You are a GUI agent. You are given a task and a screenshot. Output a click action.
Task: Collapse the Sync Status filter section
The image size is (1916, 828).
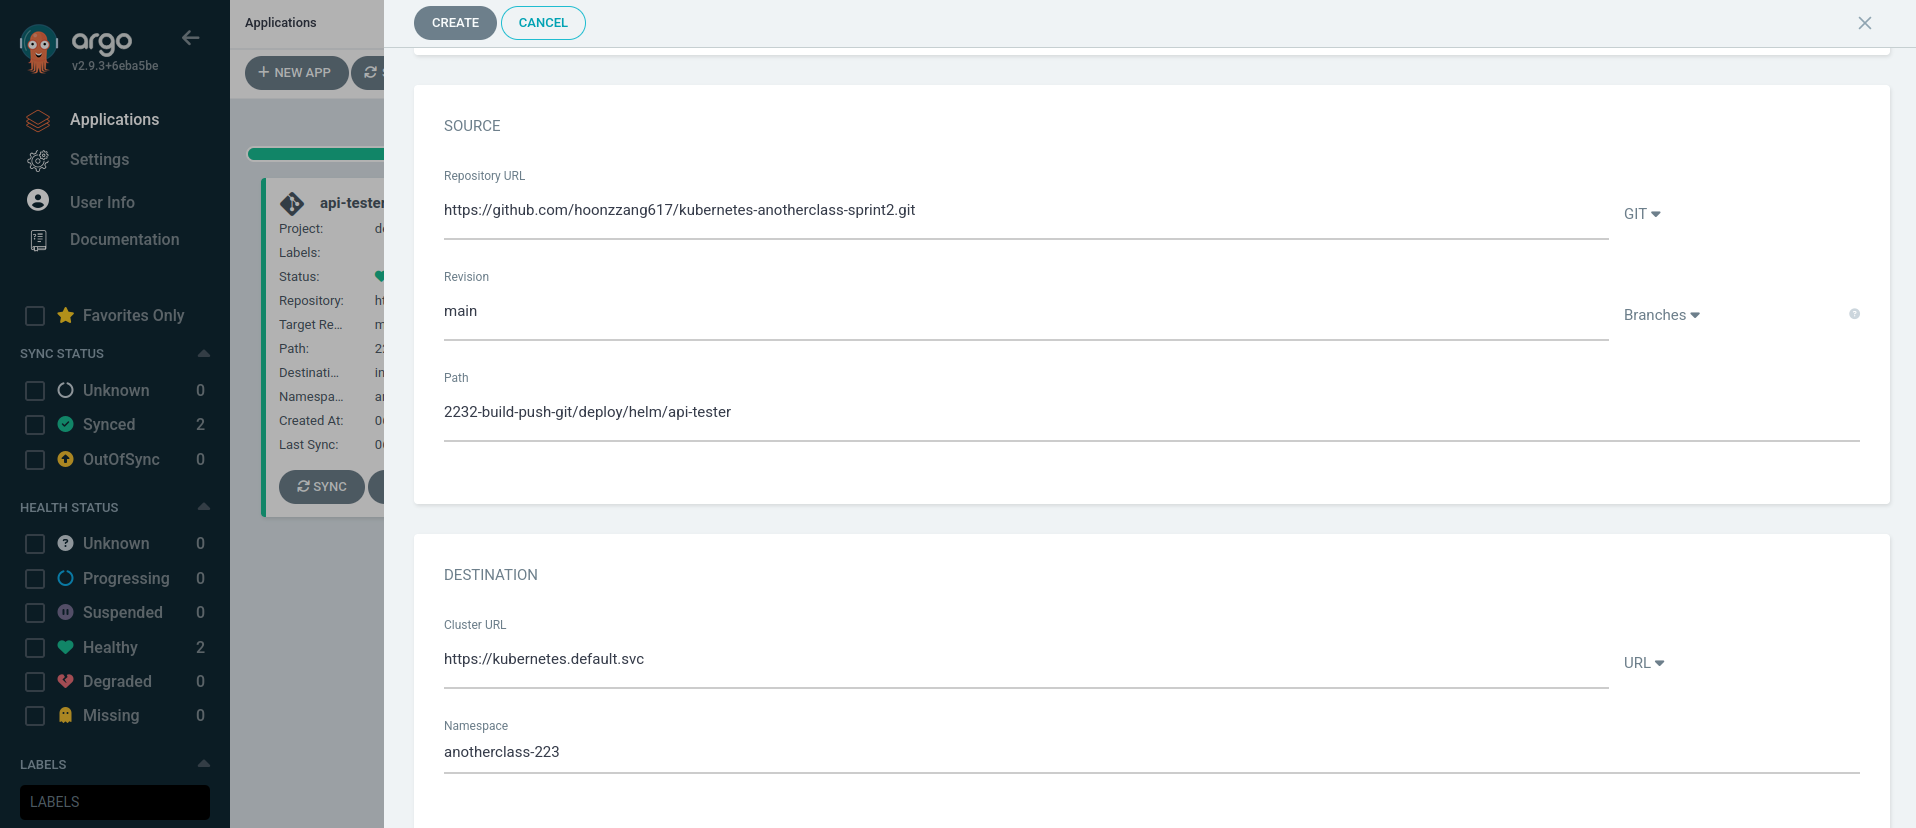[x=204, y=354]
